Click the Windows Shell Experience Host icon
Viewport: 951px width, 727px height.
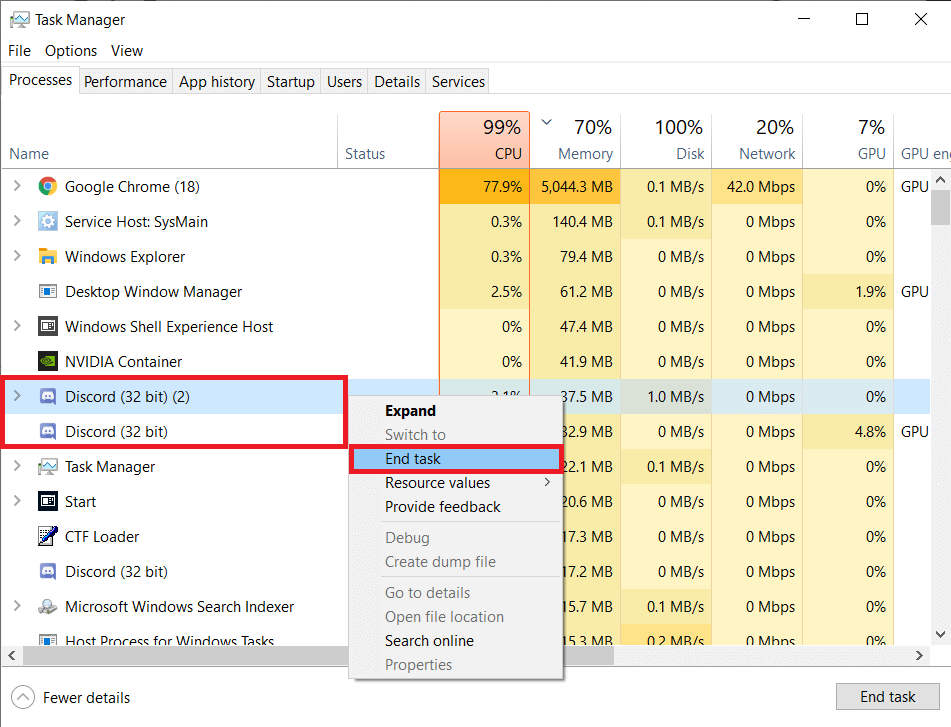(x=47, y=326)
